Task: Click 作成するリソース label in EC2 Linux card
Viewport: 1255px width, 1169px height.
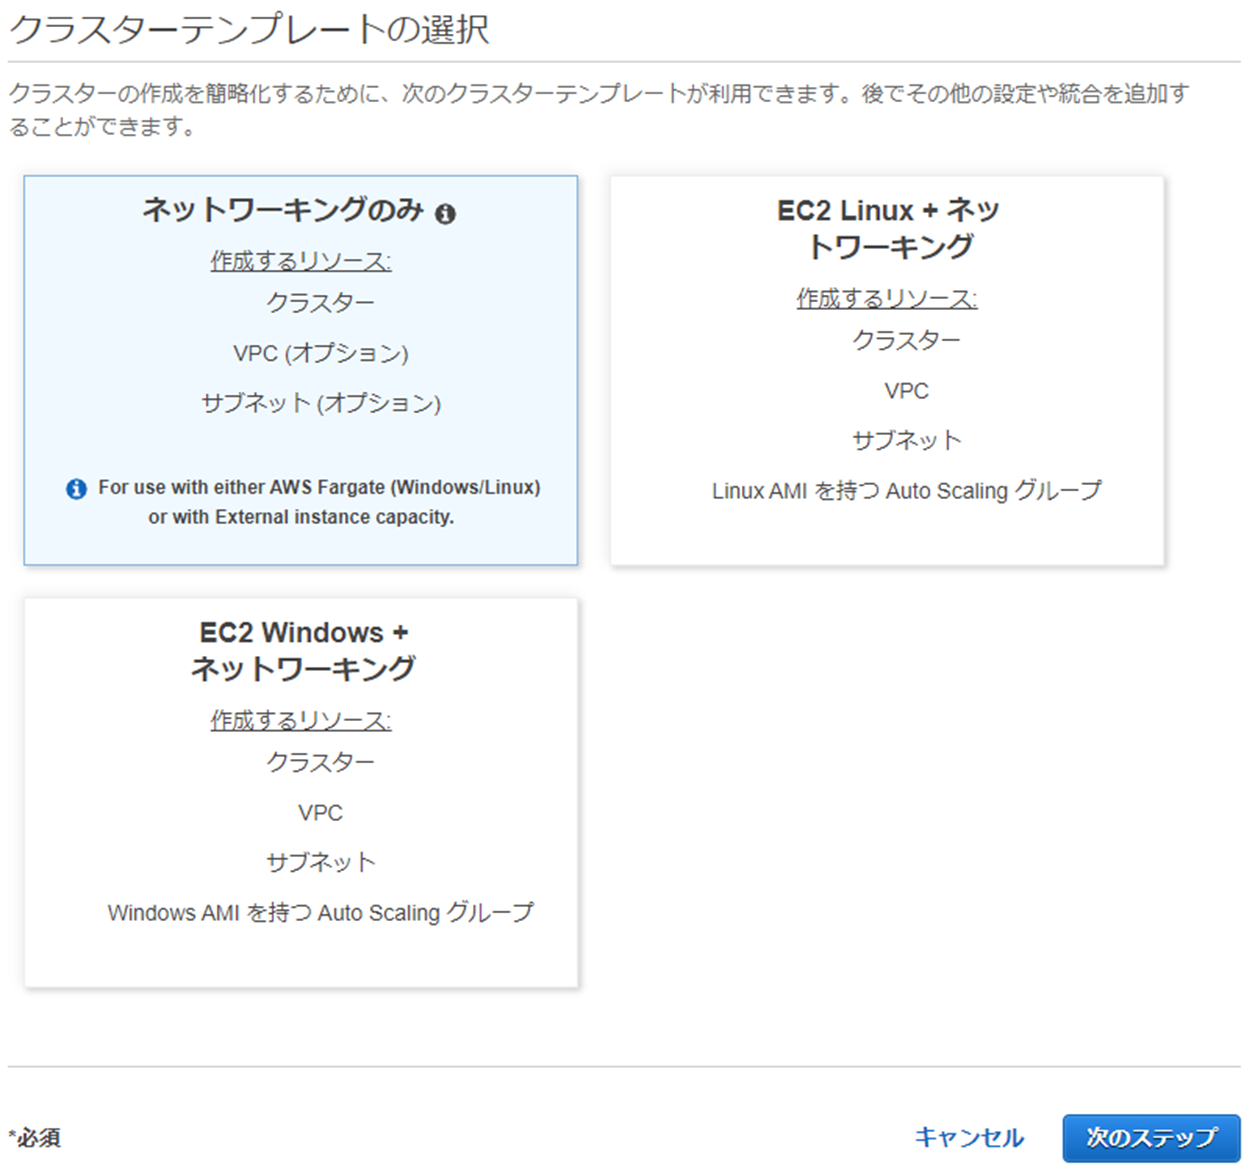Action: (887, 298)
